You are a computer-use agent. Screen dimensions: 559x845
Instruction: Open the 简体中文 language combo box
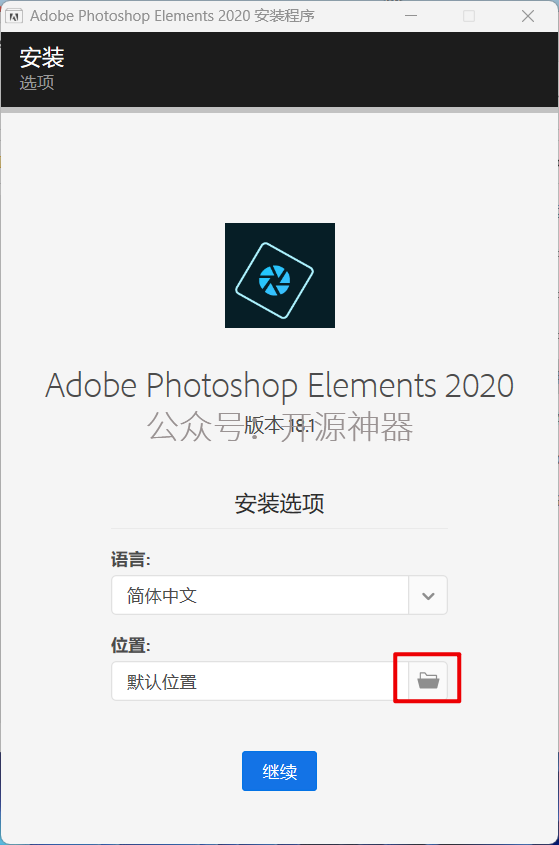pos(279,595)
